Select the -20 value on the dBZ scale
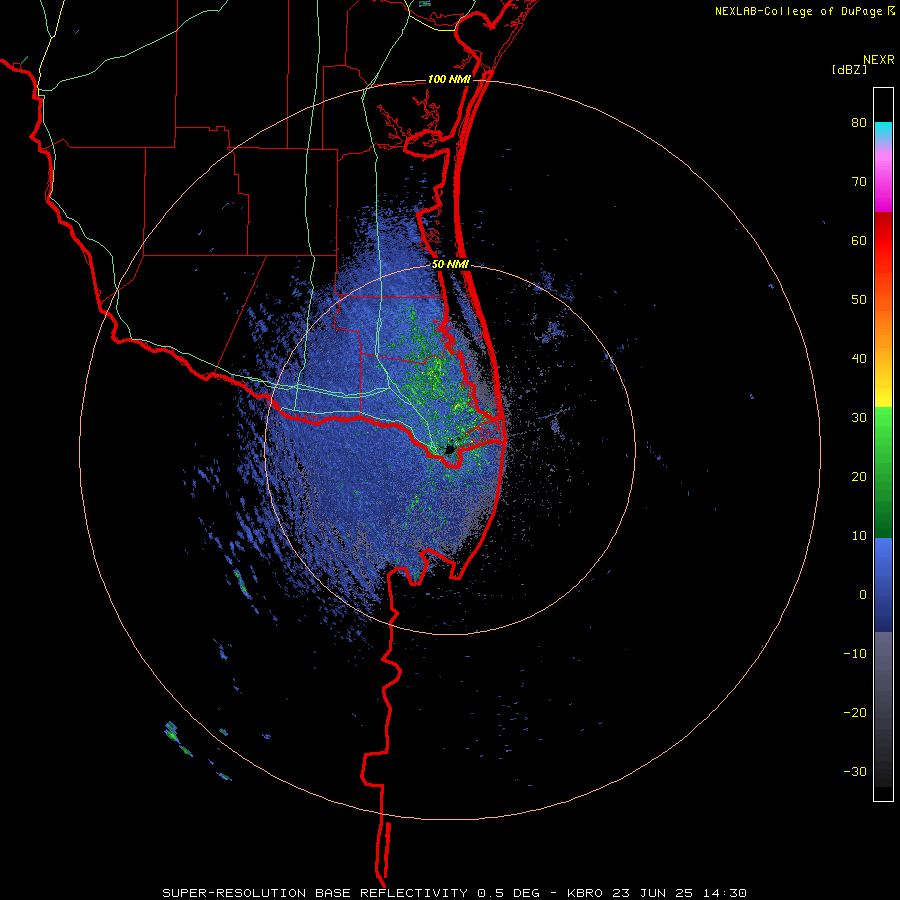900x900 pixels. [855, 713]
